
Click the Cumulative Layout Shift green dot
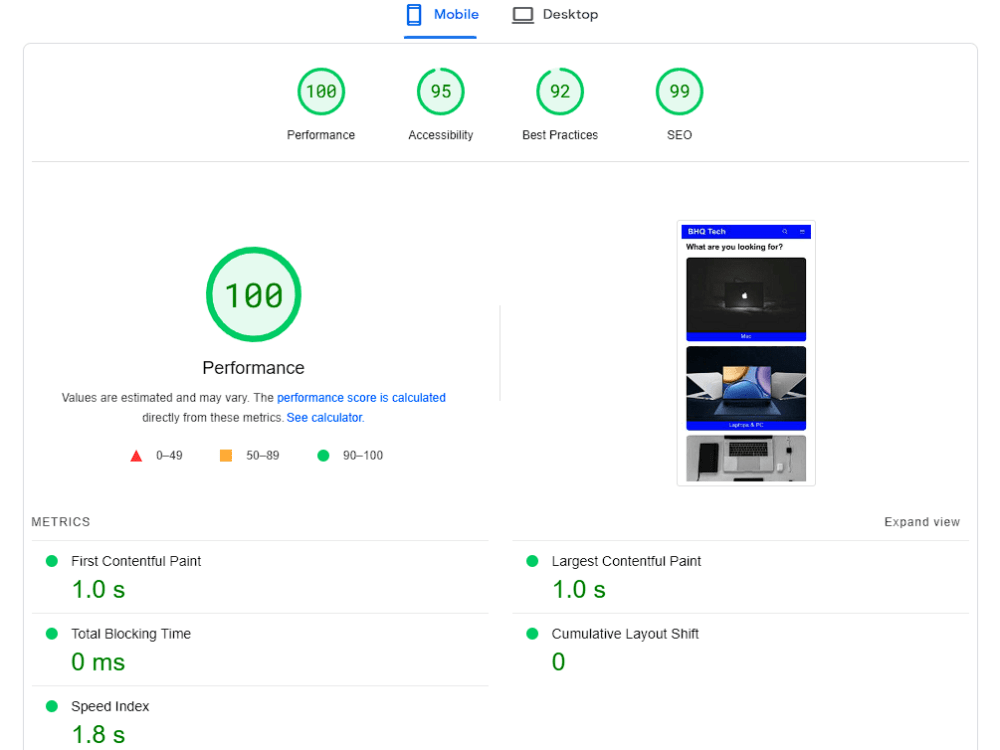[532, 634]
